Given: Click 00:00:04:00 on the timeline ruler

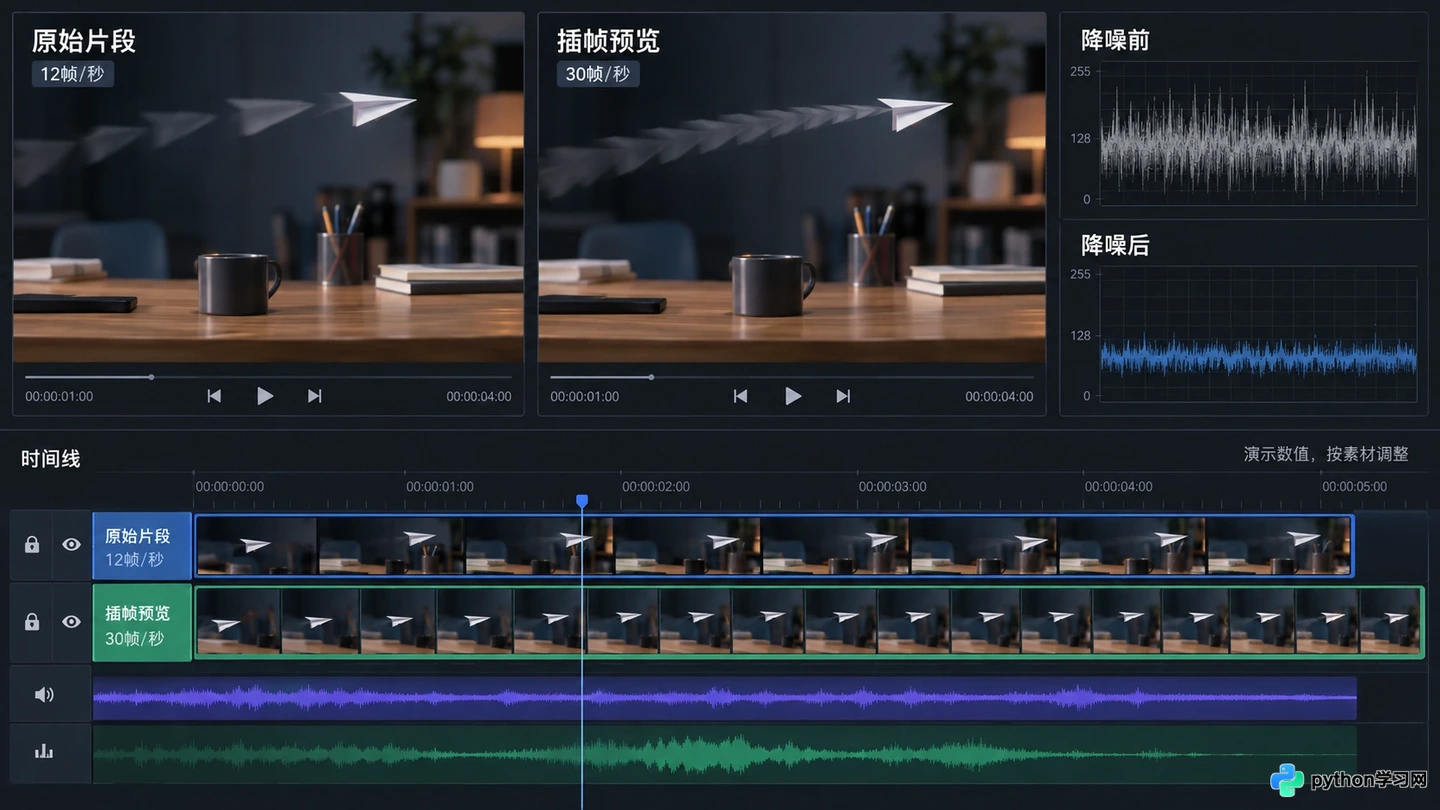Looking at the screenshot, I should coord(1119,487).
